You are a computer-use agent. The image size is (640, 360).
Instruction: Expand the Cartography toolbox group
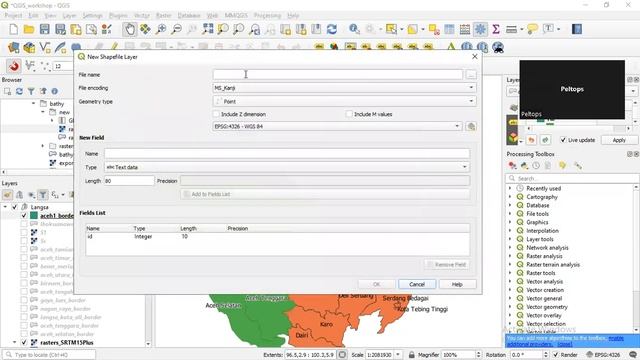510,197
